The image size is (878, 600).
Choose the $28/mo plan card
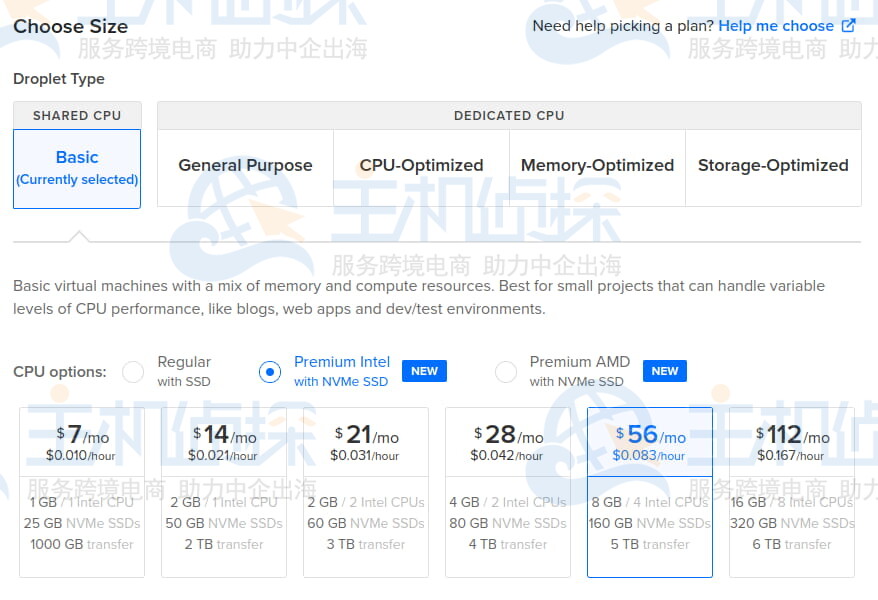point(508,493)
